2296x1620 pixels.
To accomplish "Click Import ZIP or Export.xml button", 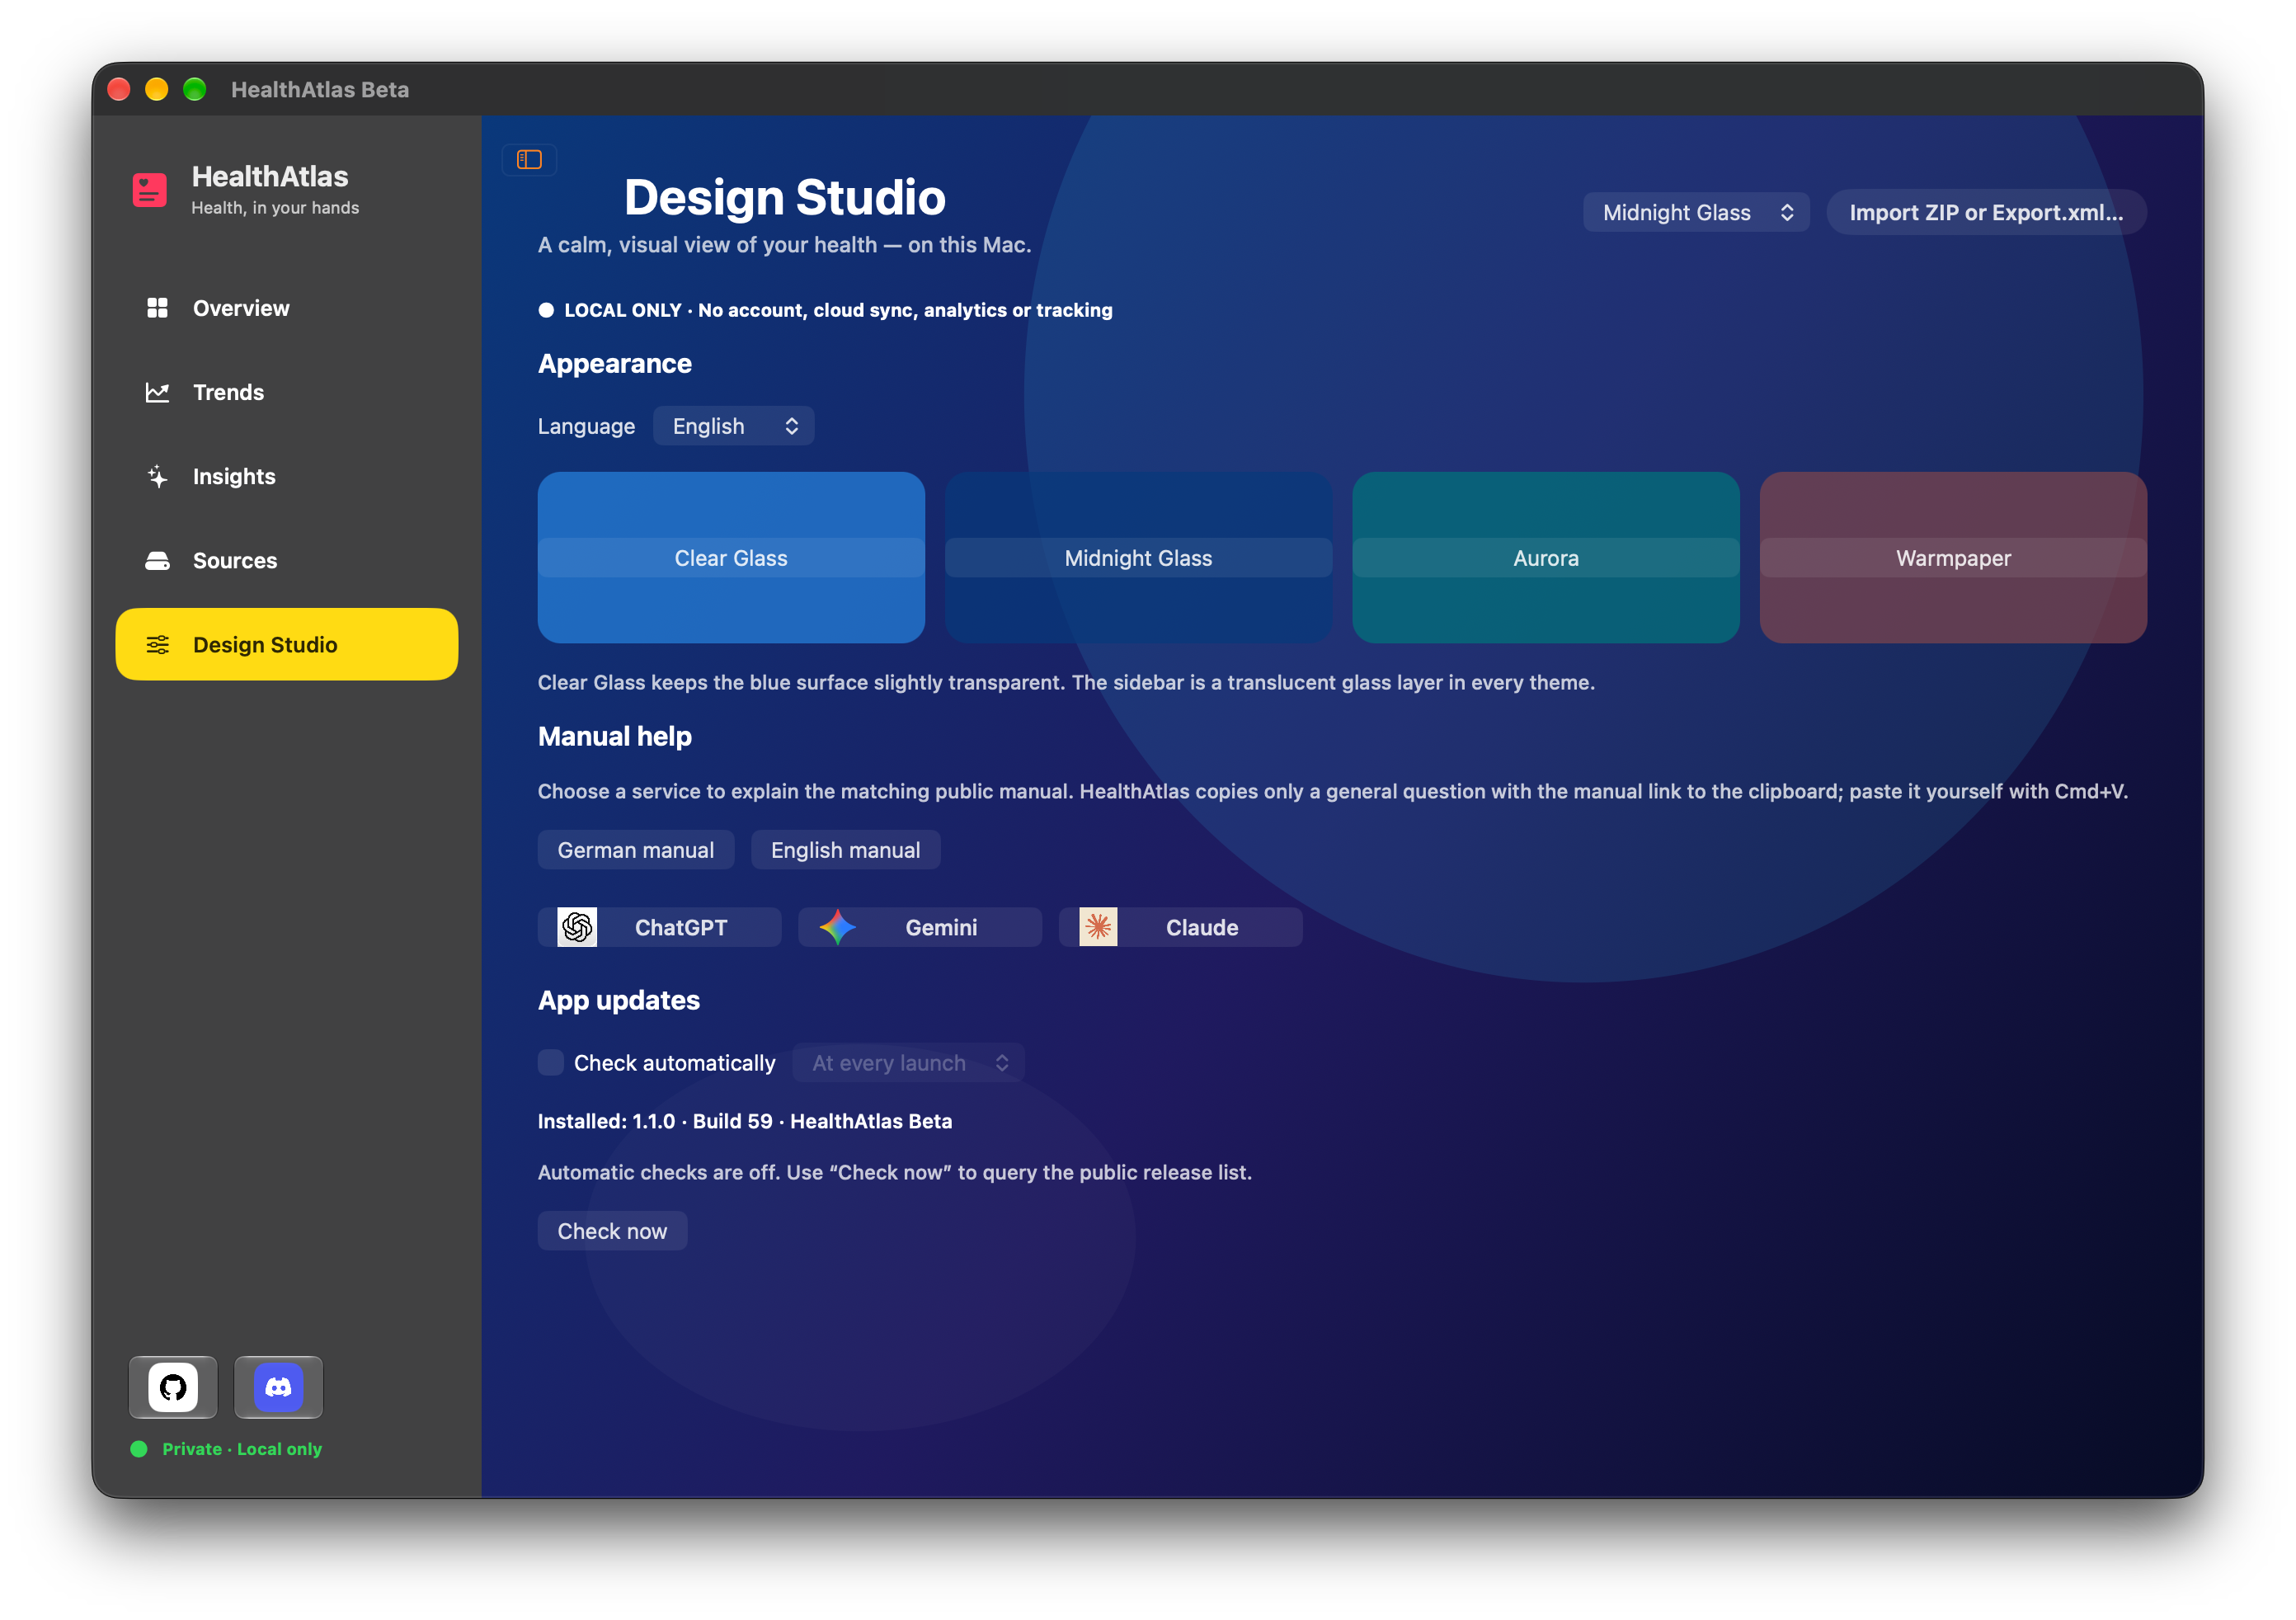I will (x=1986, y=212).
